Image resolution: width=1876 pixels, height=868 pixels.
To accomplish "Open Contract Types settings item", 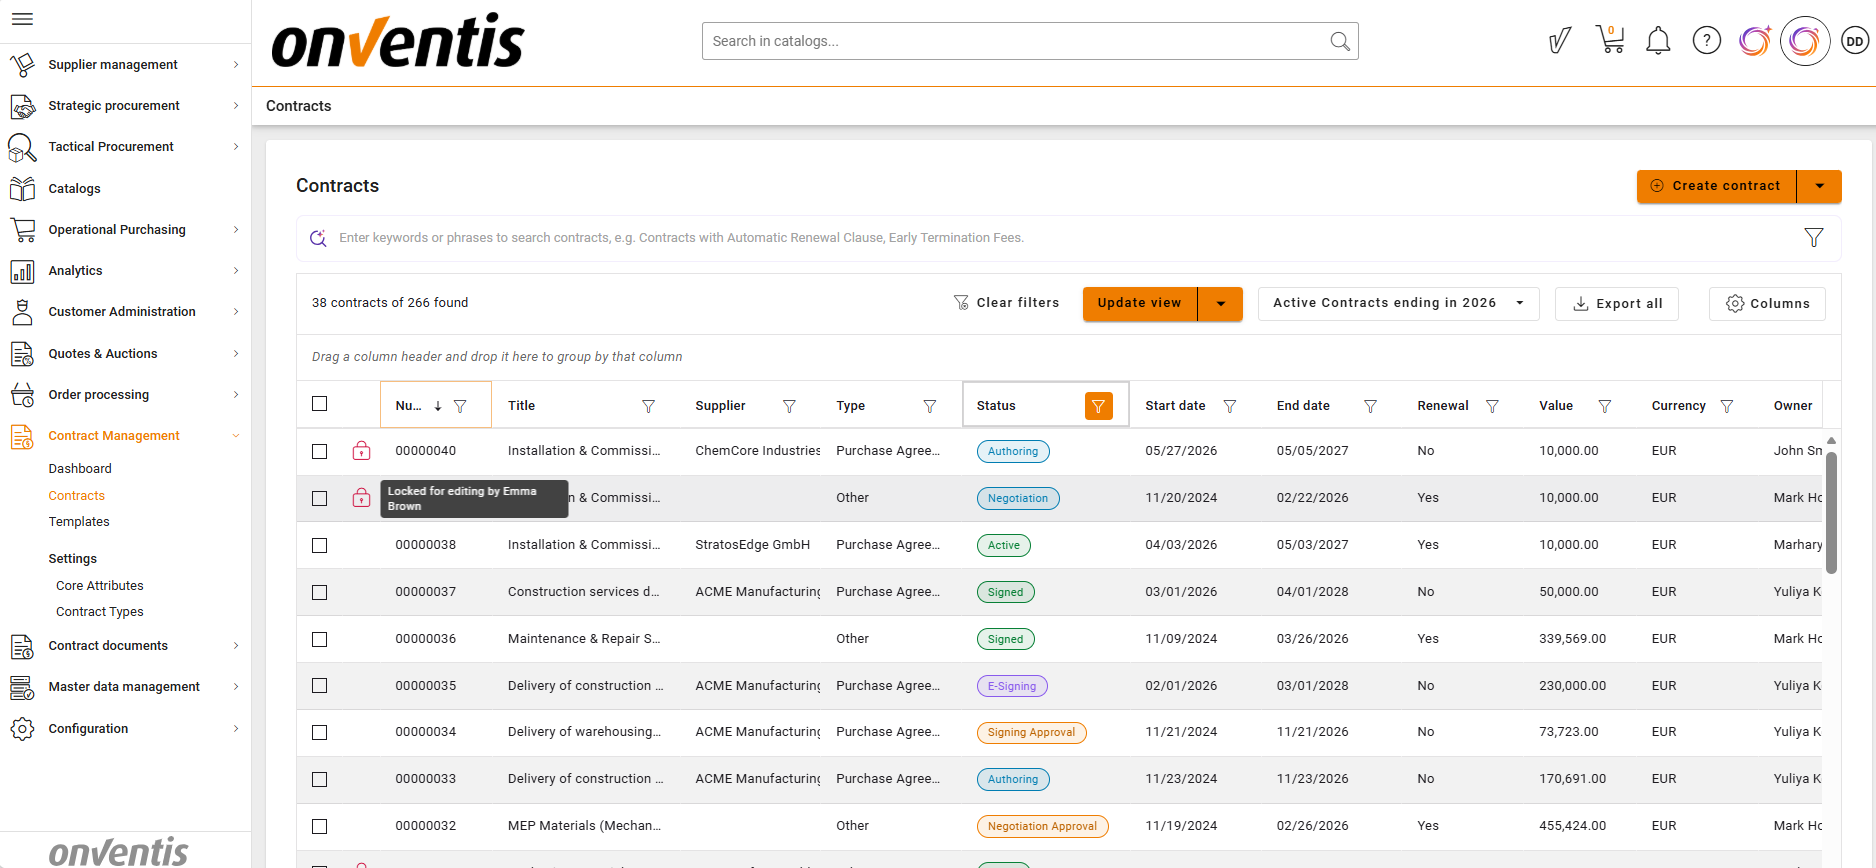I will pos(100,612).
